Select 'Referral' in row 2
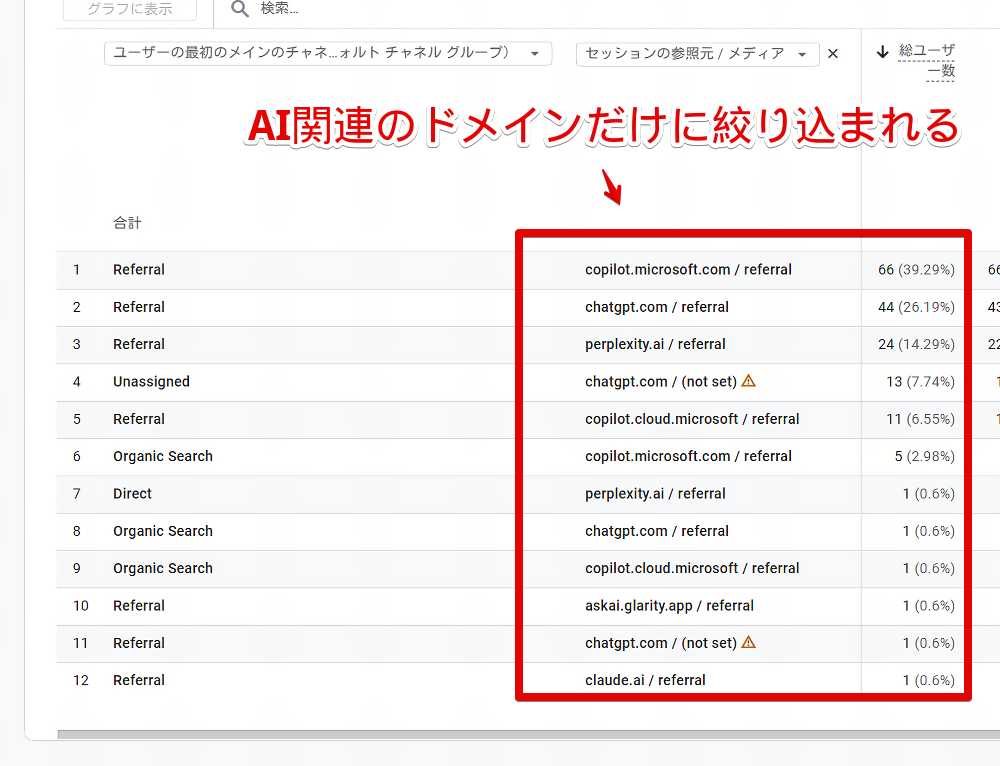The height and width of the screenshot is (766, 1000). [139, 307]
